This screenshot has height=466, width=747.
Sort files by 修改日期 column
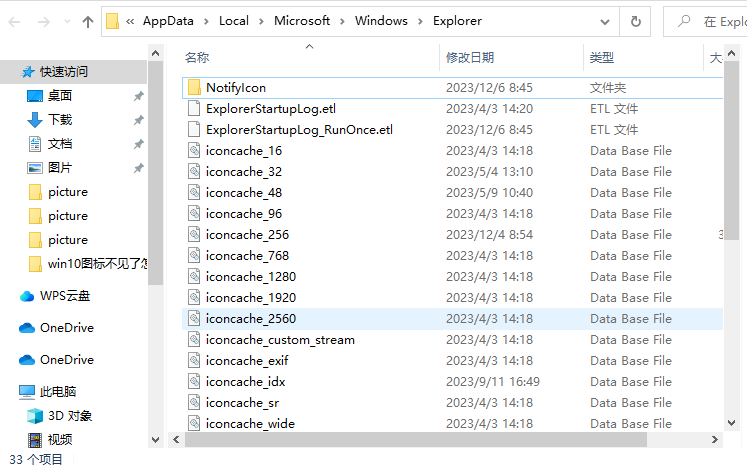(470, 58)
